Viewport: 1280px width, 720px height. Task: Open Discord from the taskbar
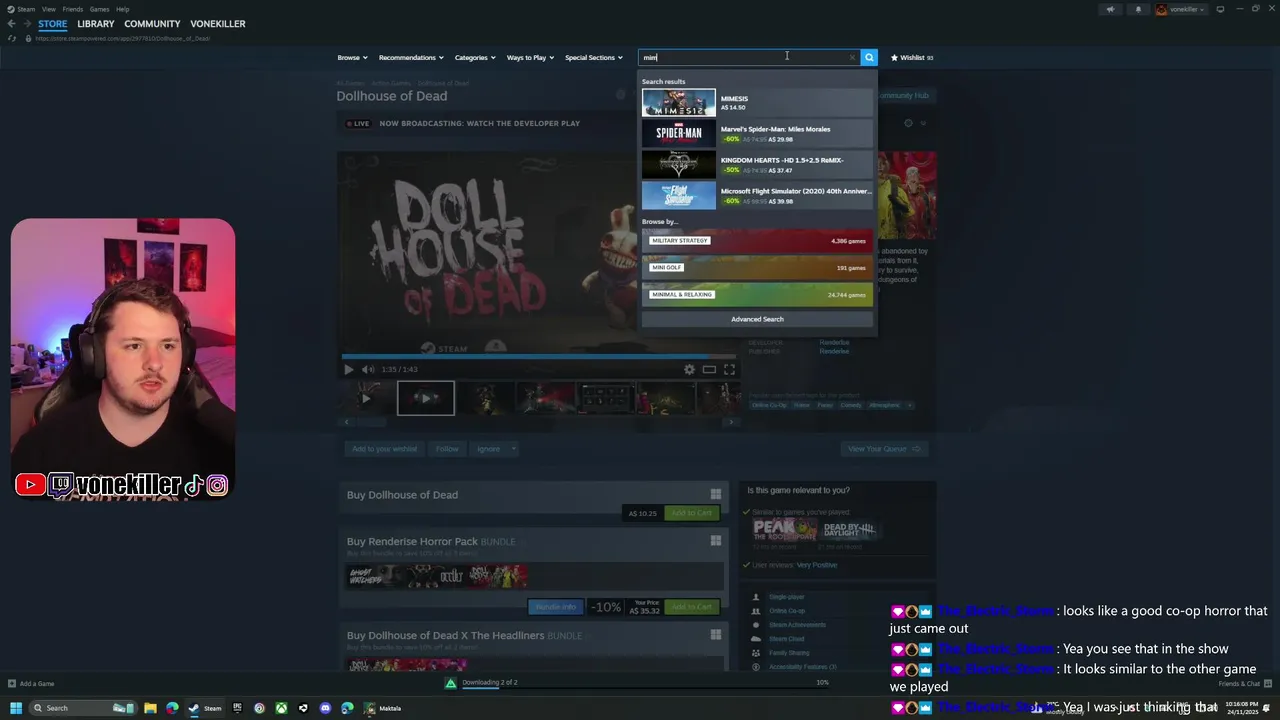point(325,708)
